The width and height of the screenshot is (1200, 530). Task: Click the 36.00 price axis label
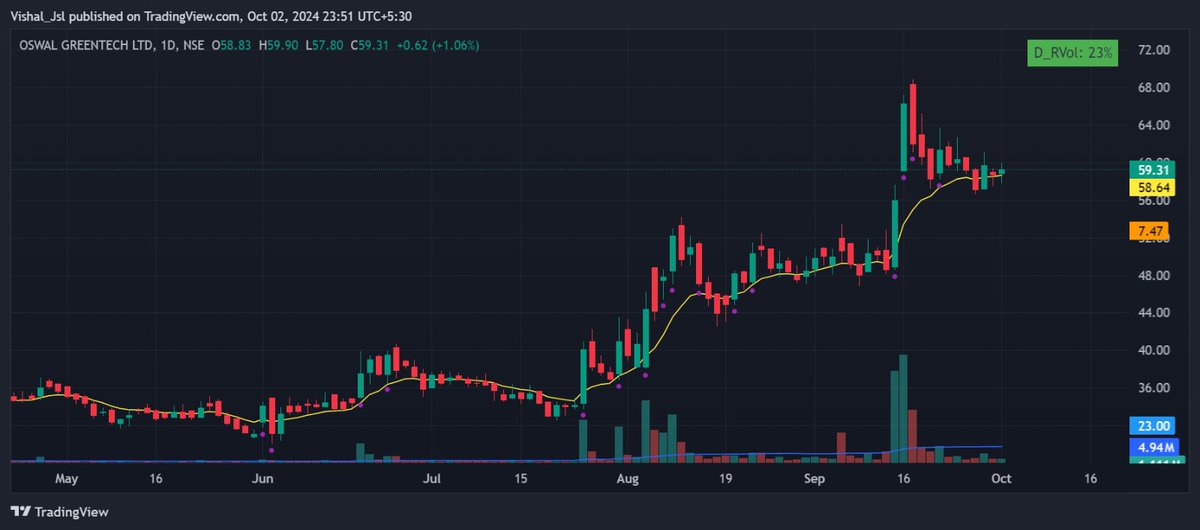click(x=1153, y=388)
